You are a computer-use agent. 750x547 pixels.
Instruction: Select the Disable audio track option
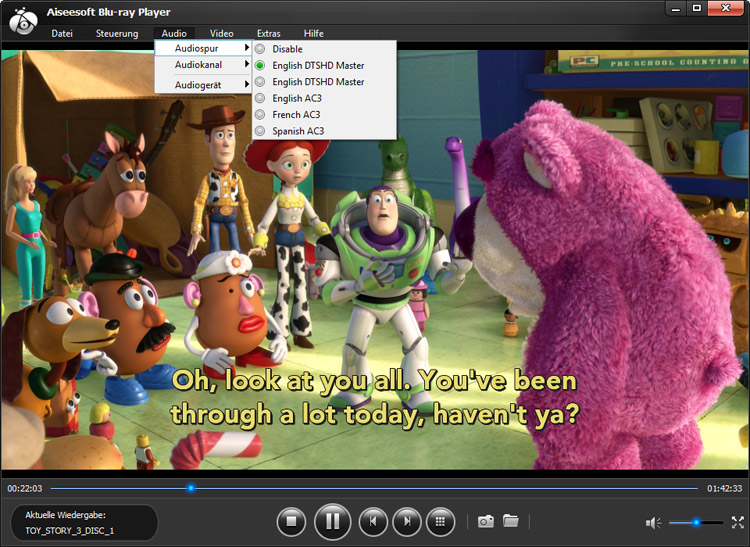tap(287, 49)
